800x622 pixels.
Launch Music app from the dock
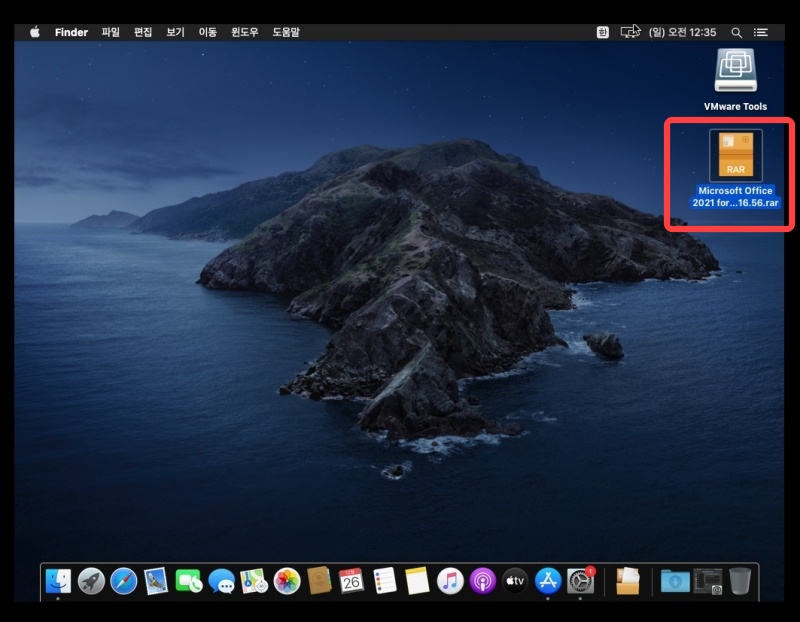[450, 581]
